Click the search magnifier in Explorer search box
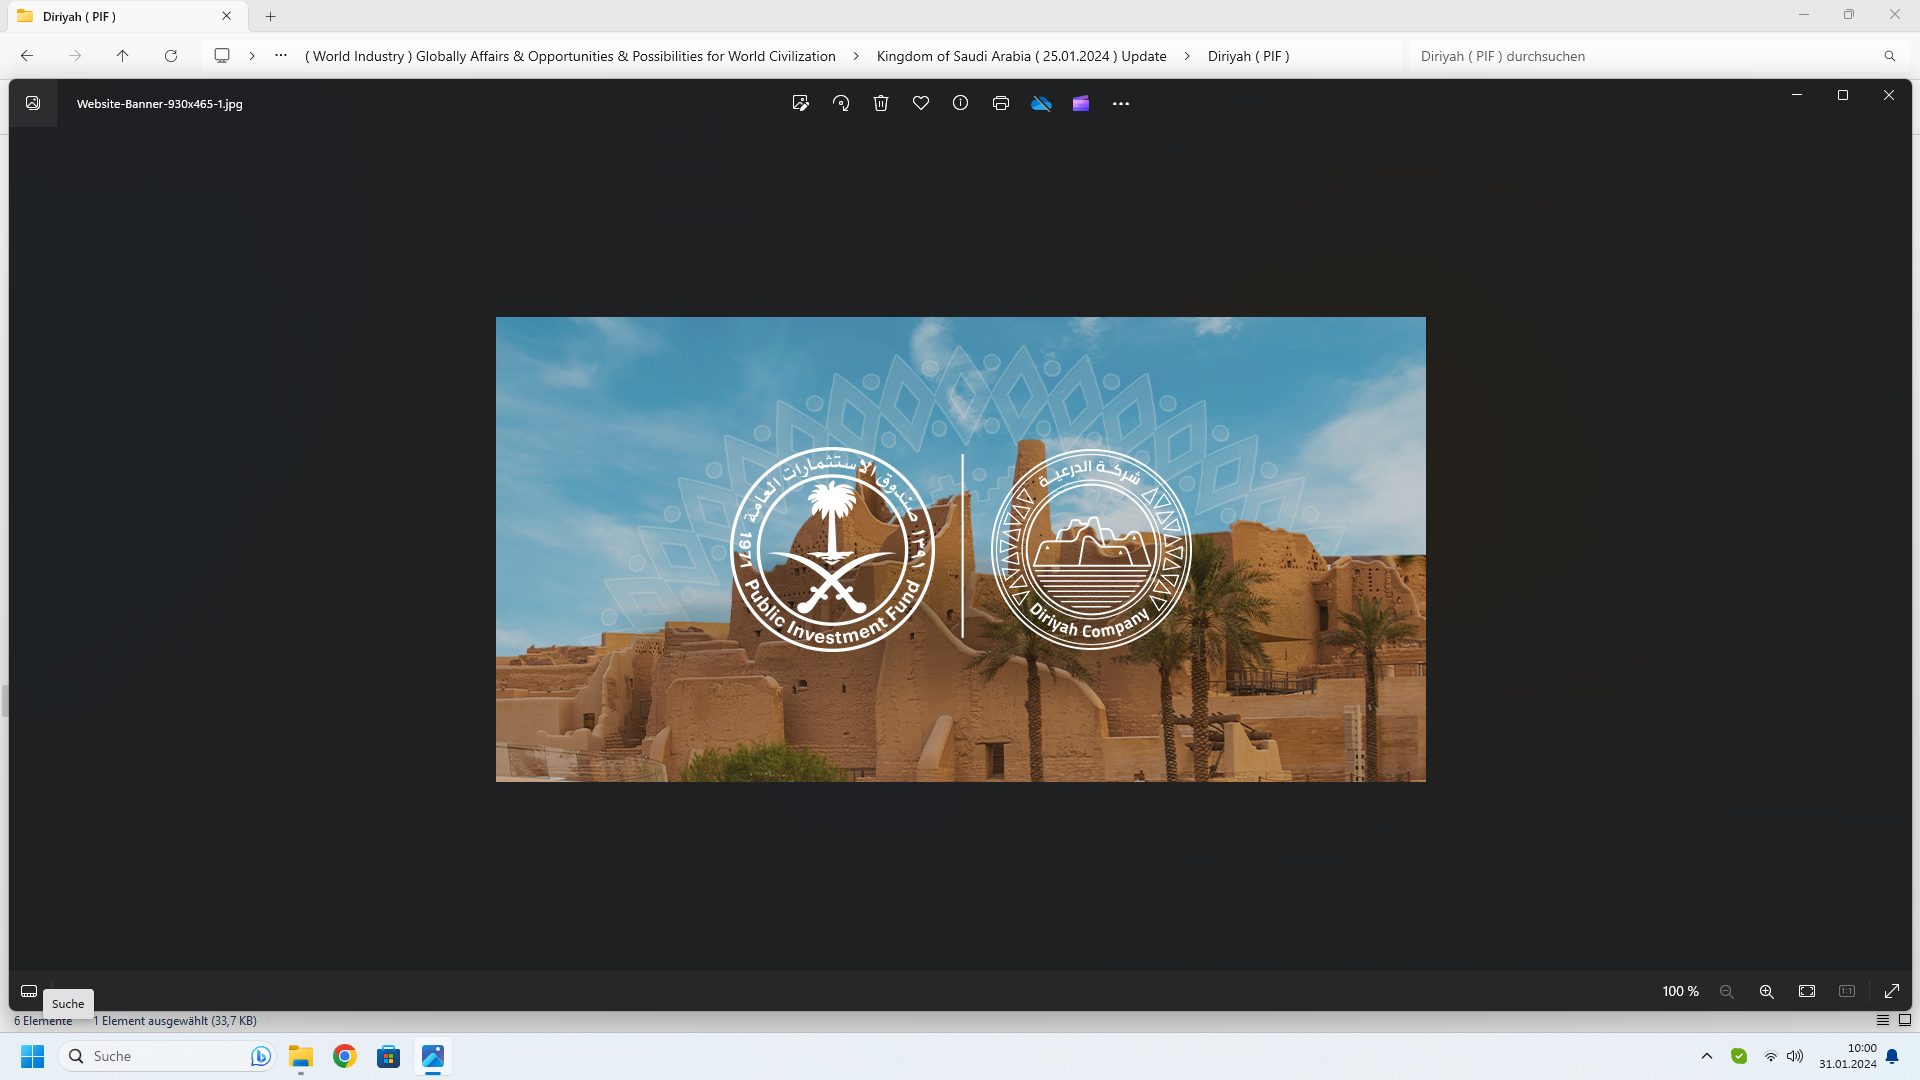The height and width of the screenshot is (1080, 1920). (1890, 56)
